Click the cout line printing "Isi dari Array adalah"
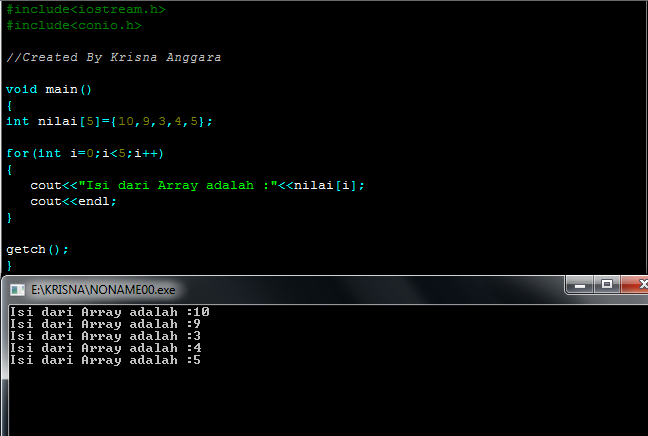 (x=197, y=186)
